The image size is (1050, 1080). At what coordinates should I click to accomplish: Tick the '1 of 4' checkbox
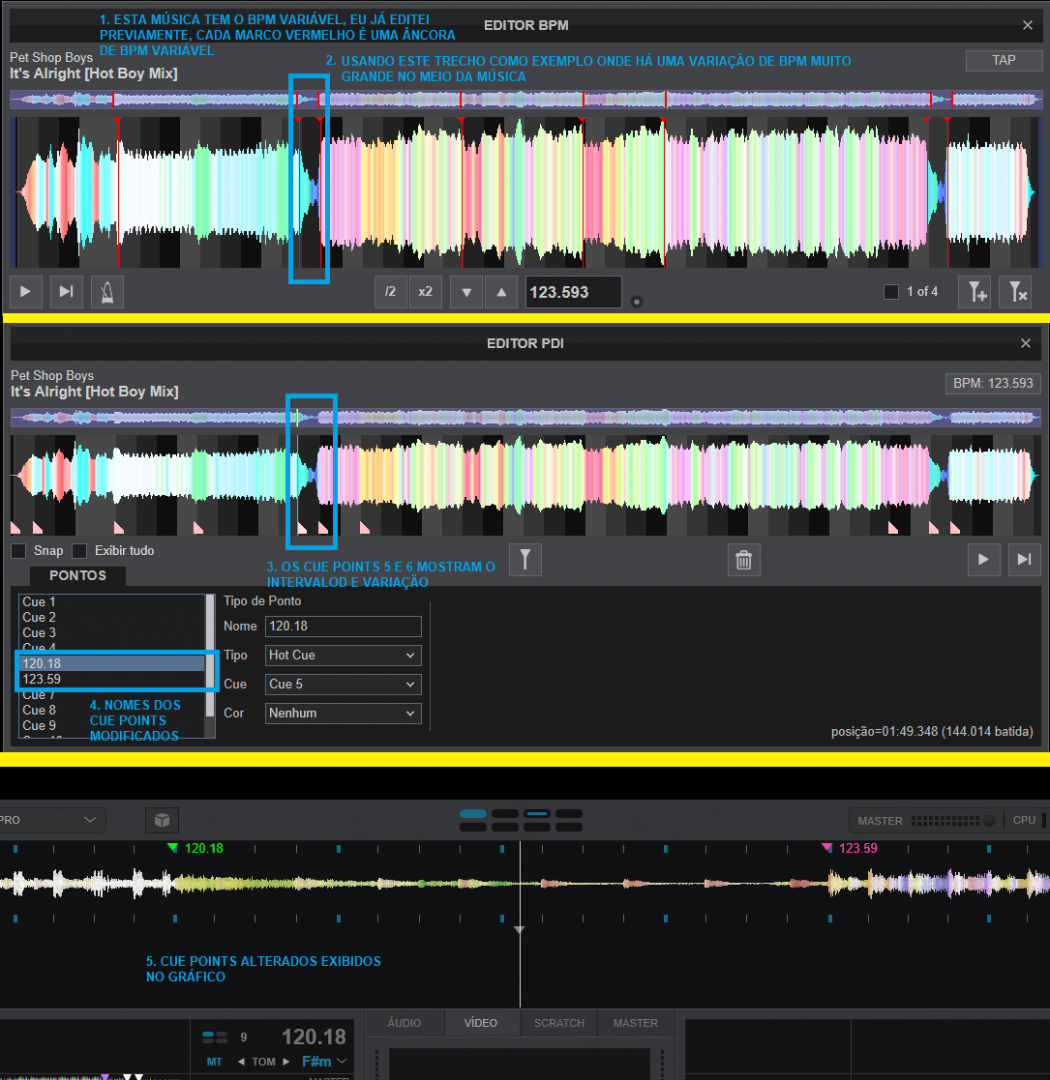point(891,291)
